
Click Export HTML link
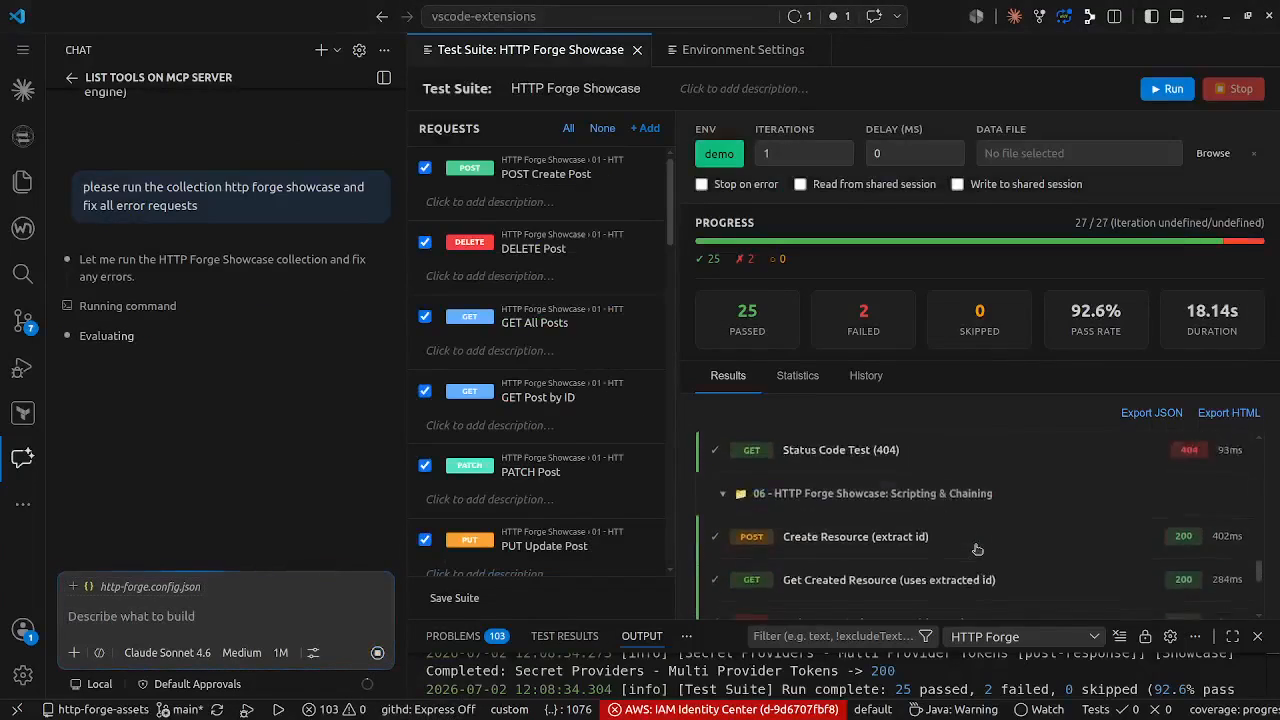(1229, 413)
